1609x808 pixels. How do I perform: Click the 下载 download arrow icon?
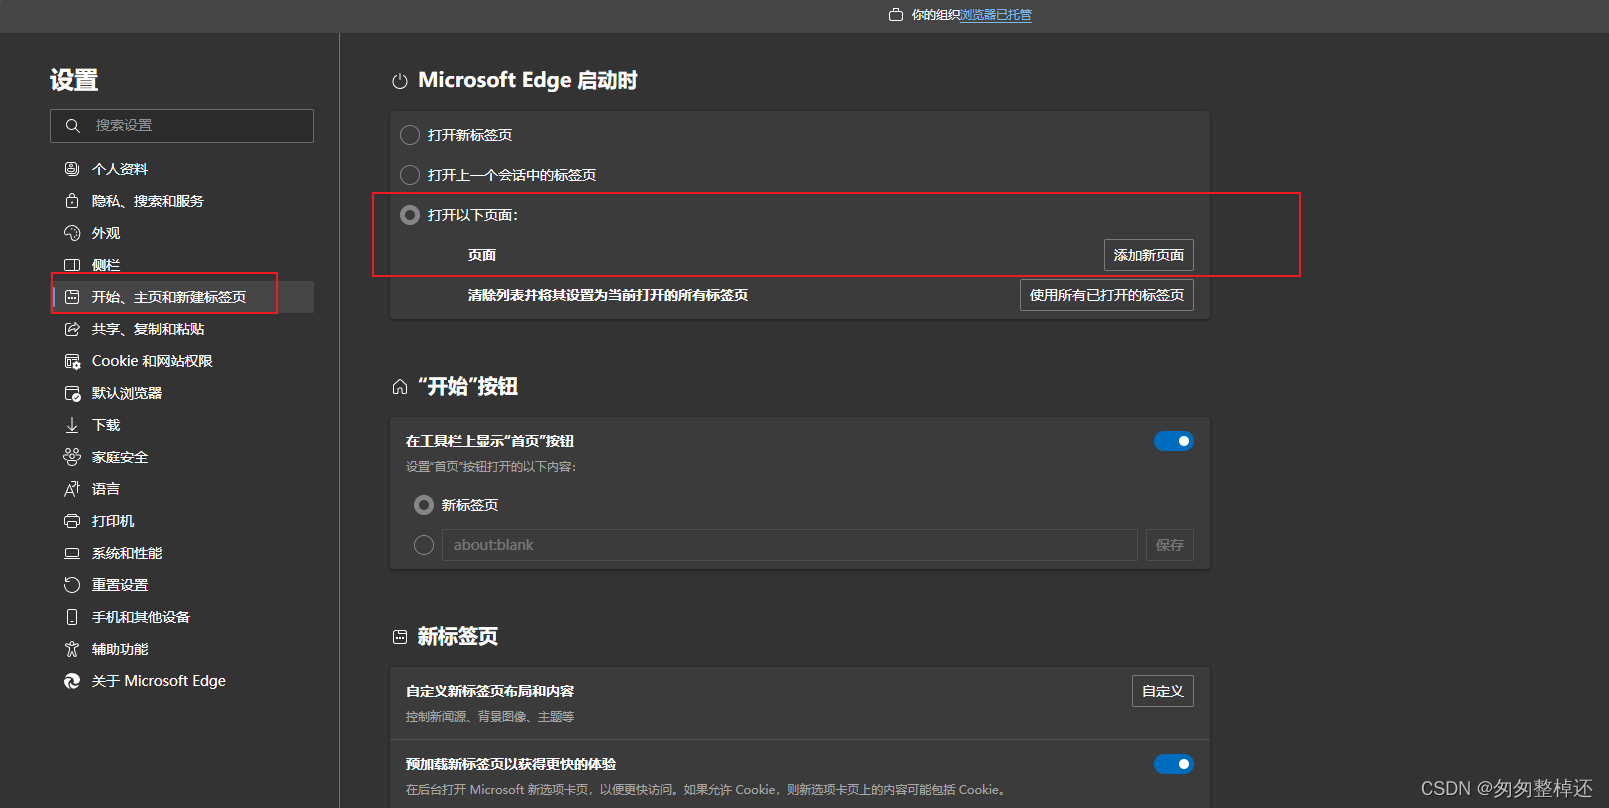pos(72,425)
